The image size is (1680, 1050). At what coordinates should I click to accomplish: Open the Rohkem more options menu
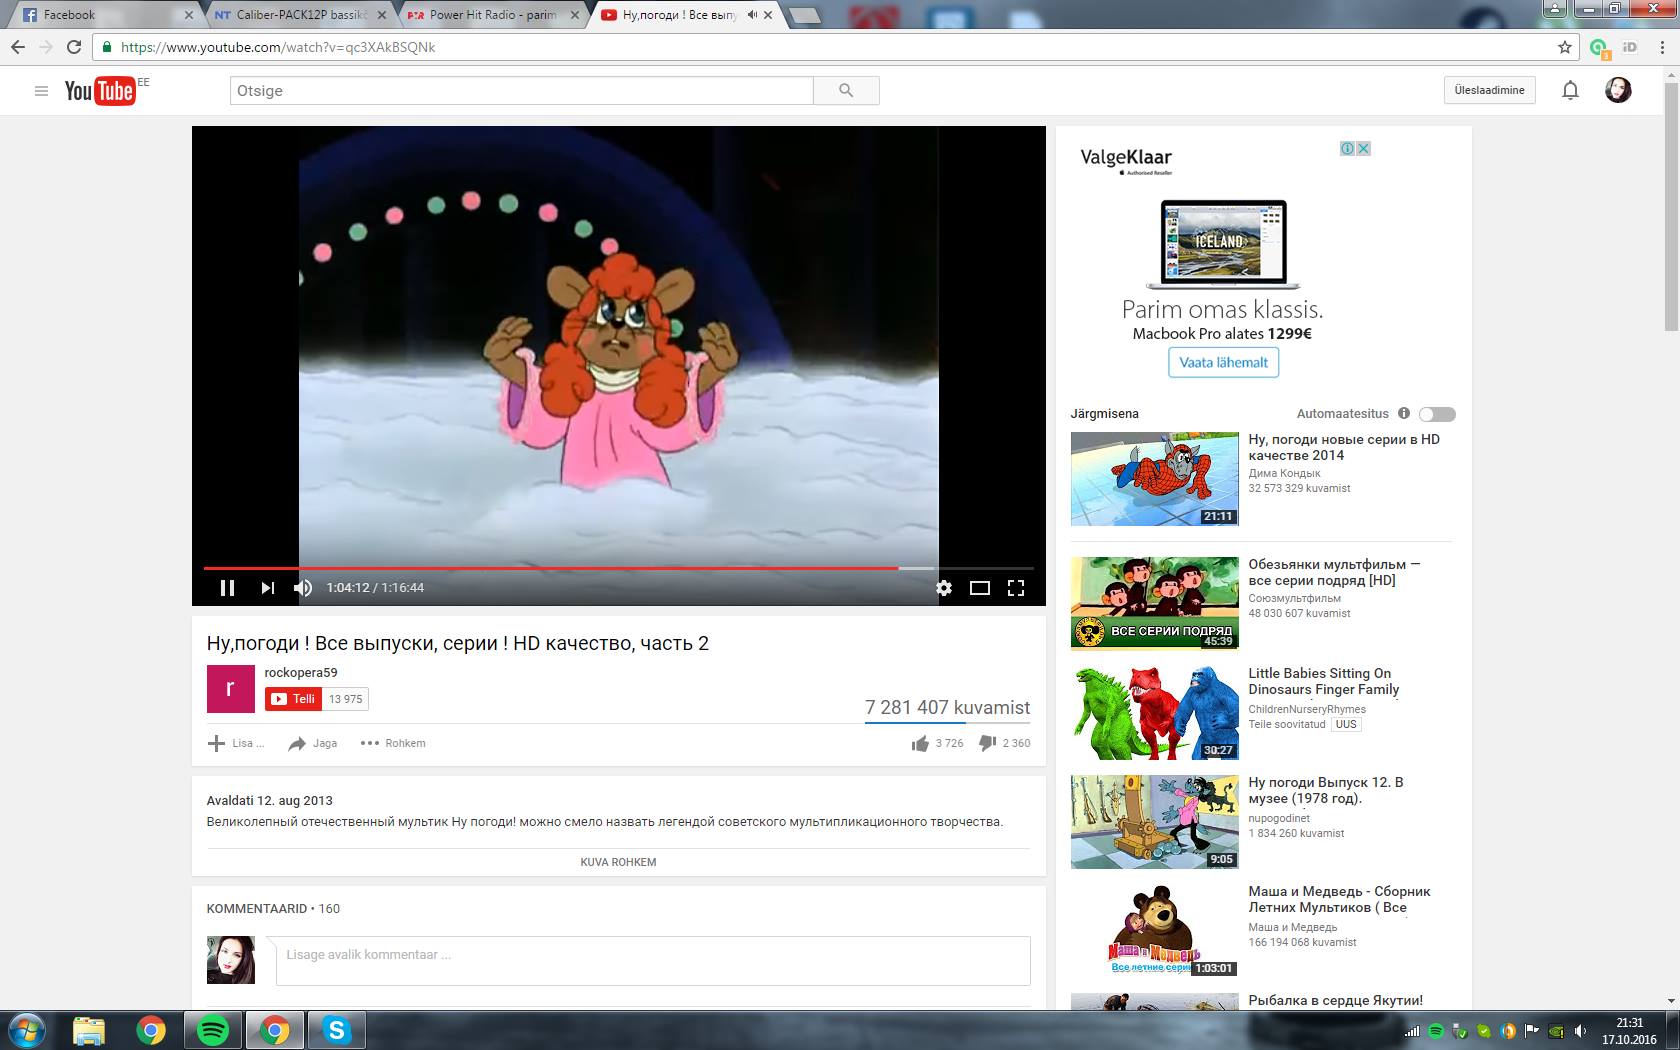click(x=393, y=743)
